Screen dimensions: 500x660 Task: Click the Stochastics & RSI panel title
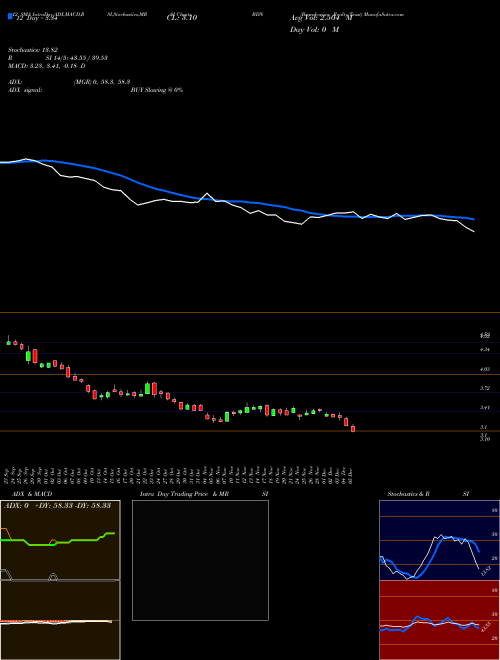pyautogui.click(x=428, y=494)
